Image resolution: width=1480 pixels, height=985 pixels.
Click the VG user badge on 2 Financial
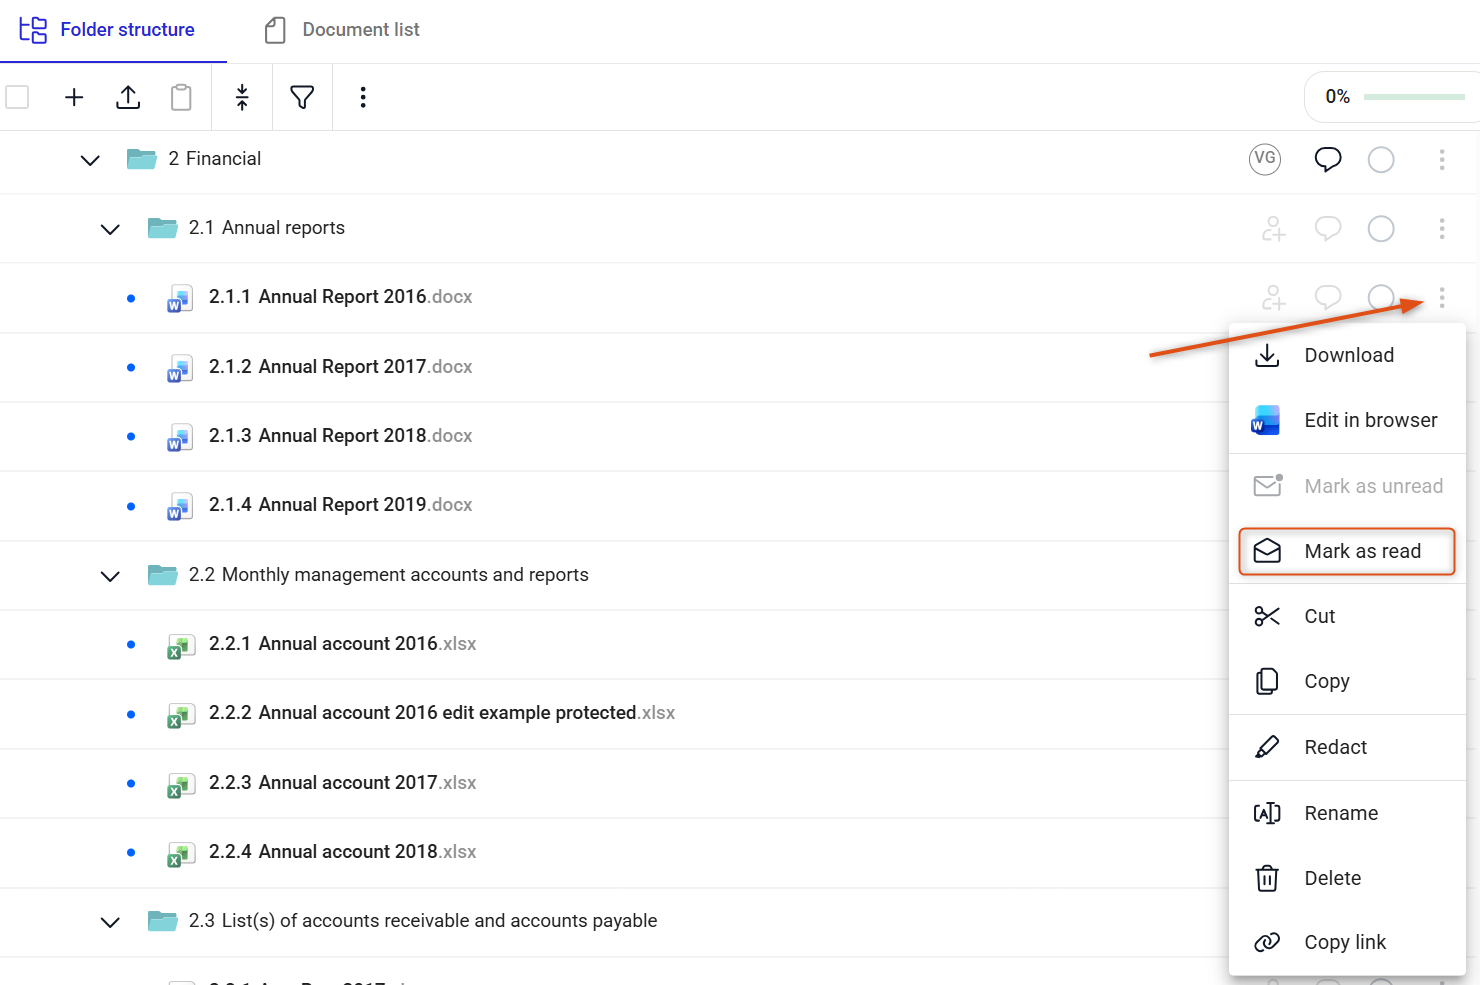tap(1265, 159)
